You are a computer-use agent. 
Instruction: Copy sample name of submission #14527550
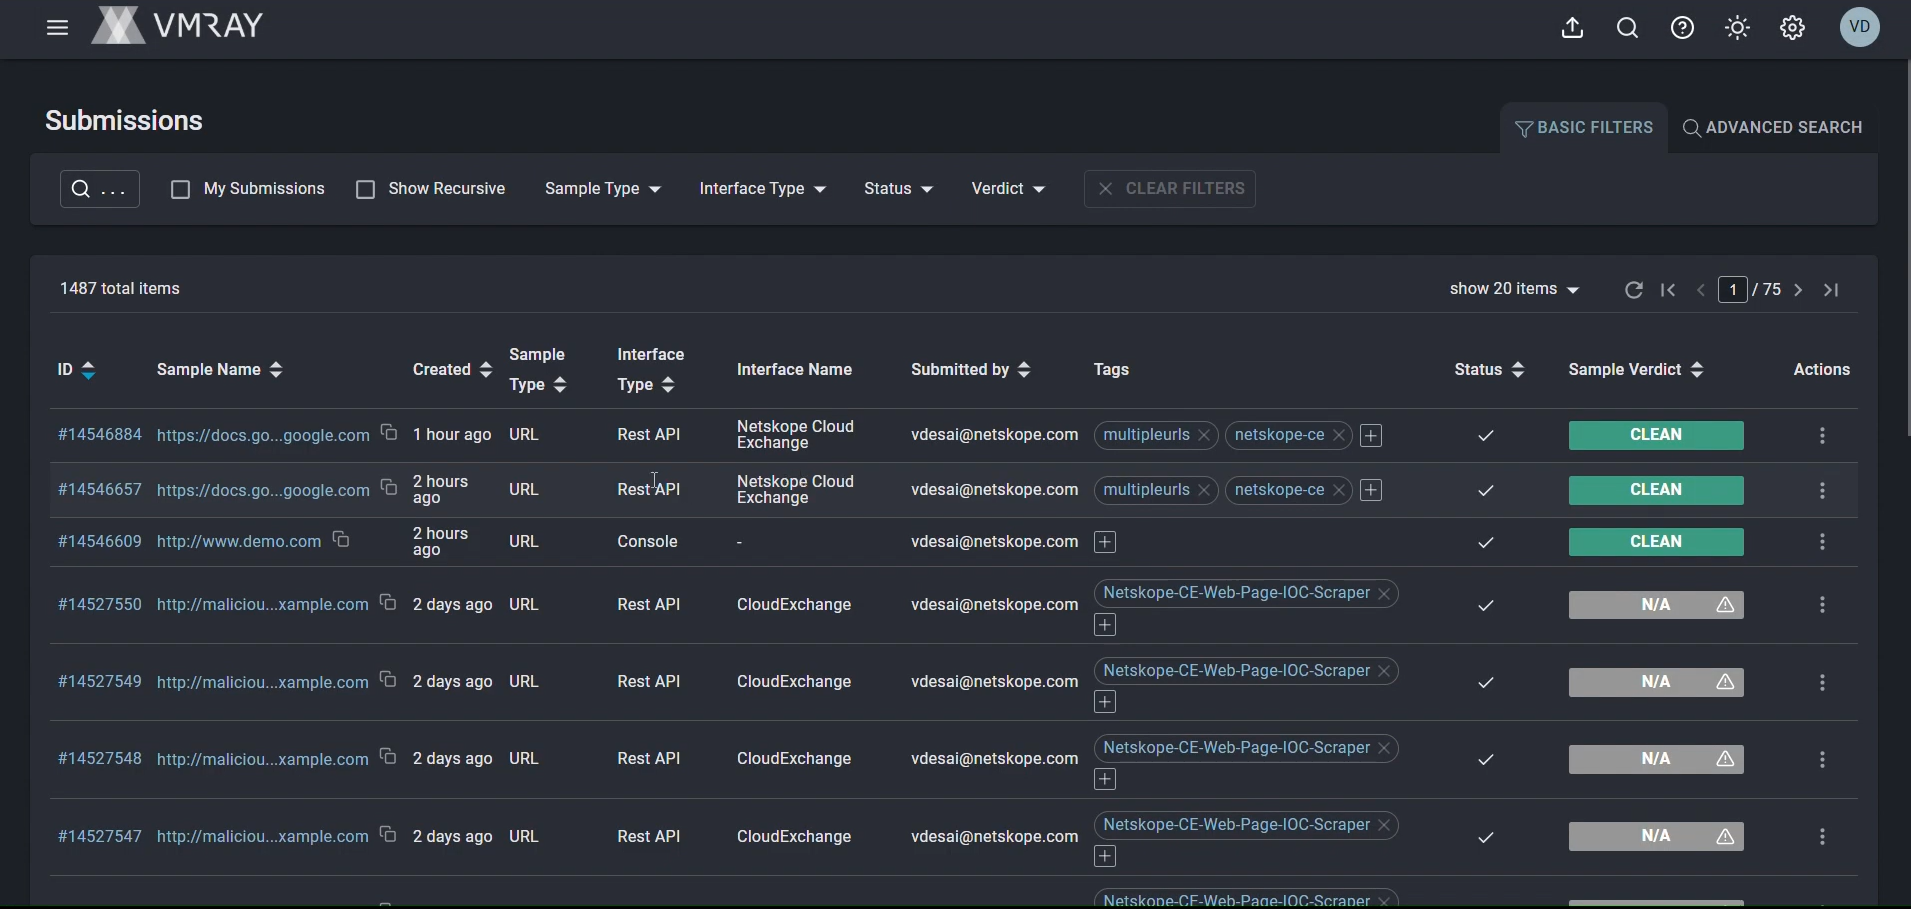[388, 603]
